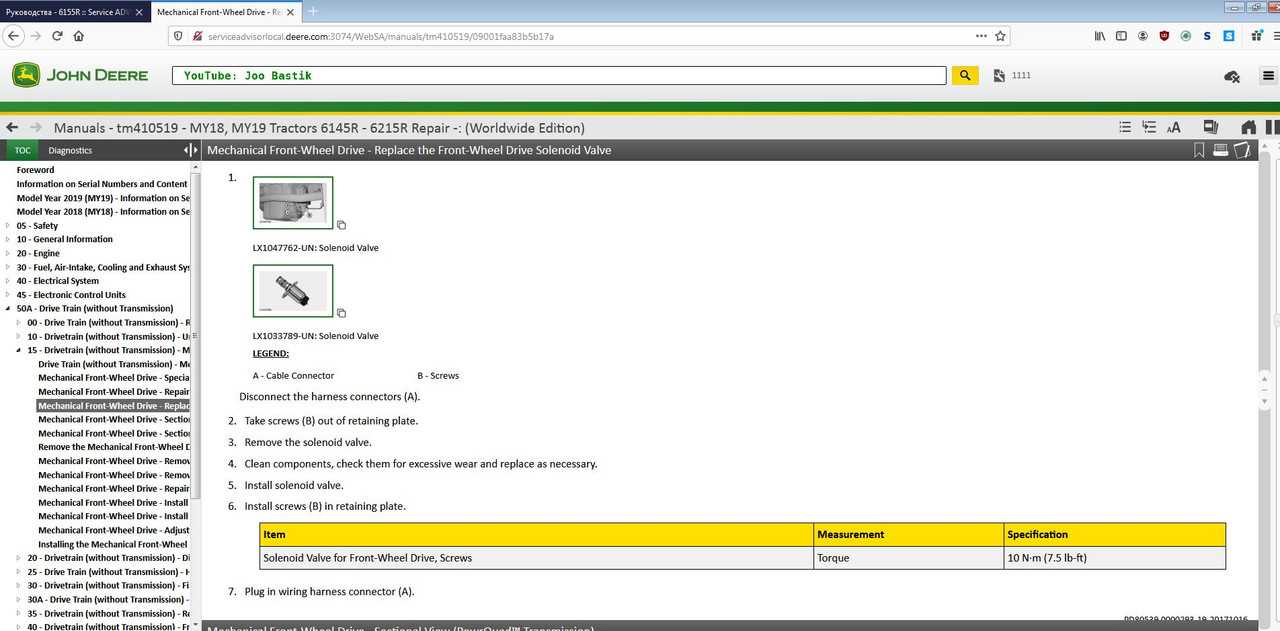Bookmark this page with the bookmark icon
The image size is (1280, 631).
tap(1199, 150)
